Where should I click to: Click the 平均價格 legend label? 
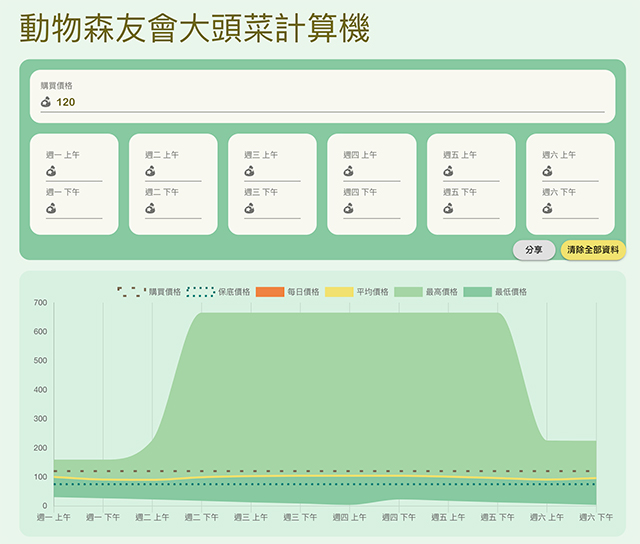tap(372, 292)
